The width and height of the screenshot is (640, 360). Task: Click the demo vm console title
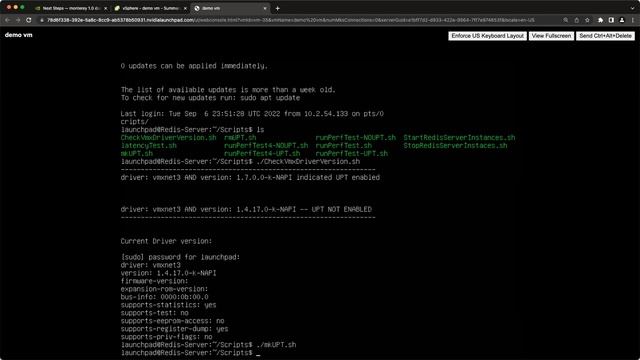click(x=18, y=35)
